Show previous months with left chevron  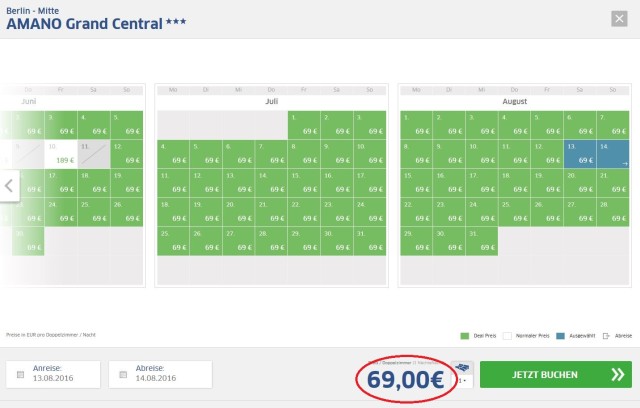(9, 186)
